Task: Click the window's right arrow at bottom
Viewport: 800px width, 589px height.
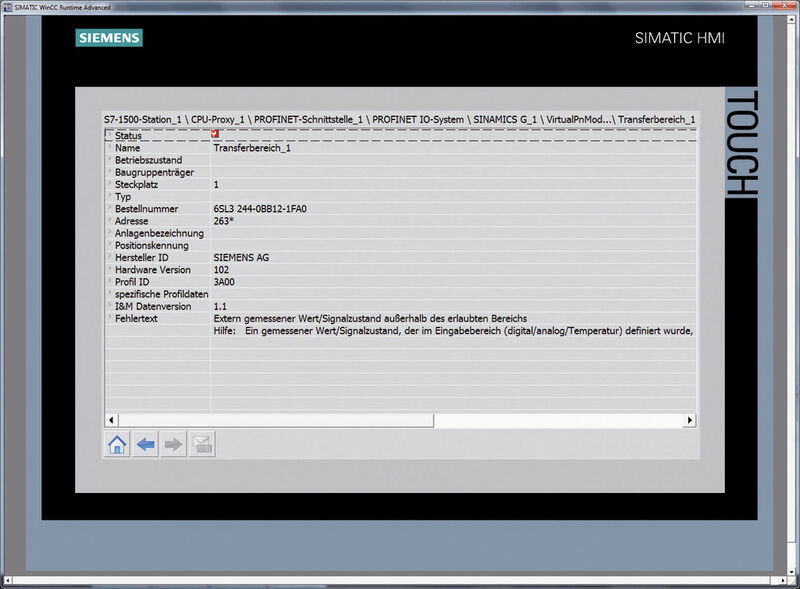Action: pyautogui.click(x=783, y=580)
